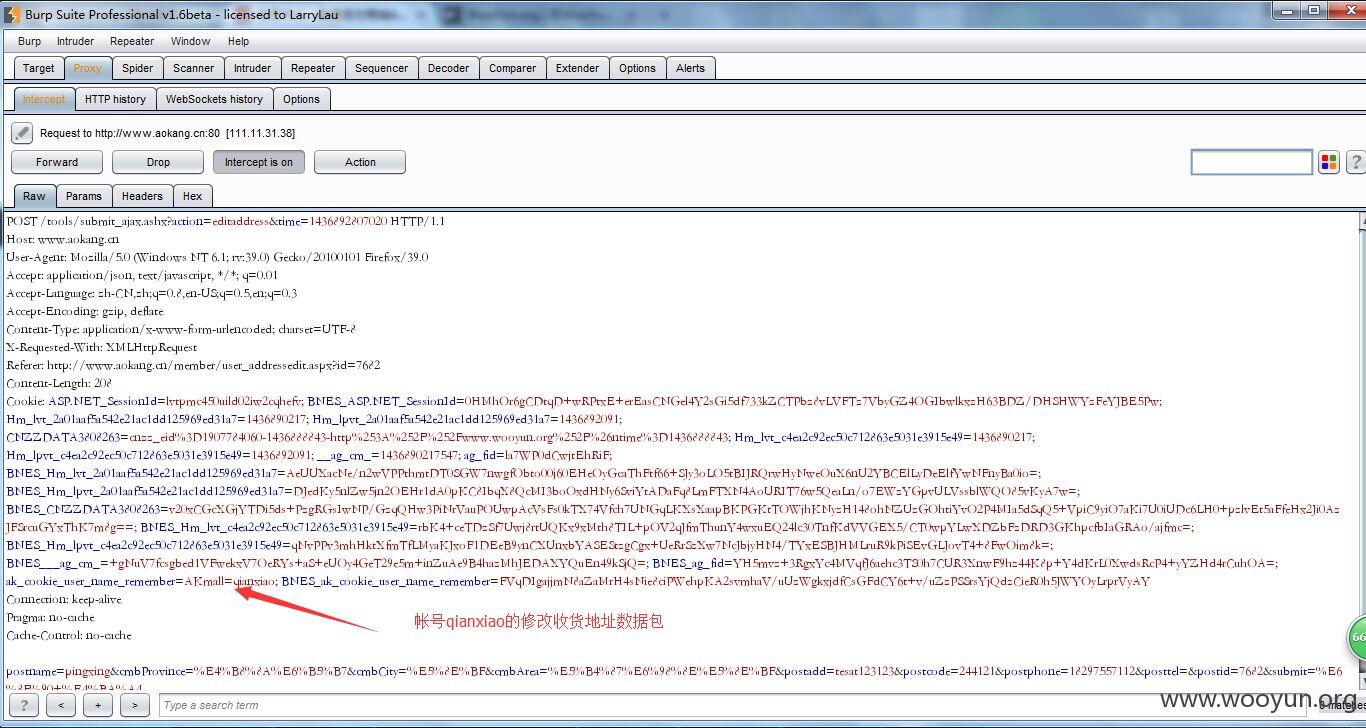Click the 'Host: www.aokang.cn' header line
The image size is (1366, 728).
point(63,239)
